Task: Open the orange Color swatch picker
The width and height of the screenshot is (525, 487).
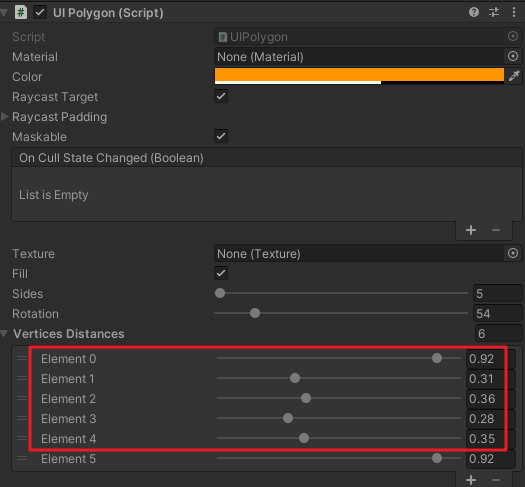Action: click(359, 76)
